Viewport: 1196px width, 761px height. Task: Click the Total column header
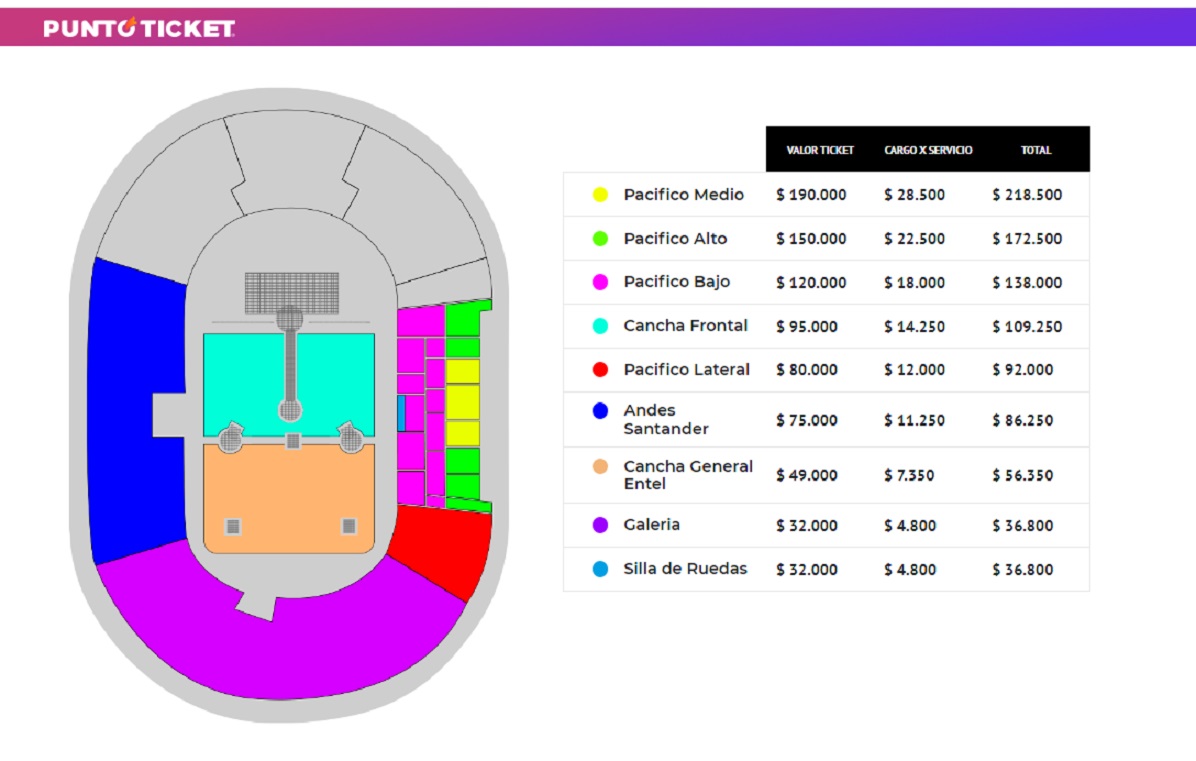point(1036,150)
